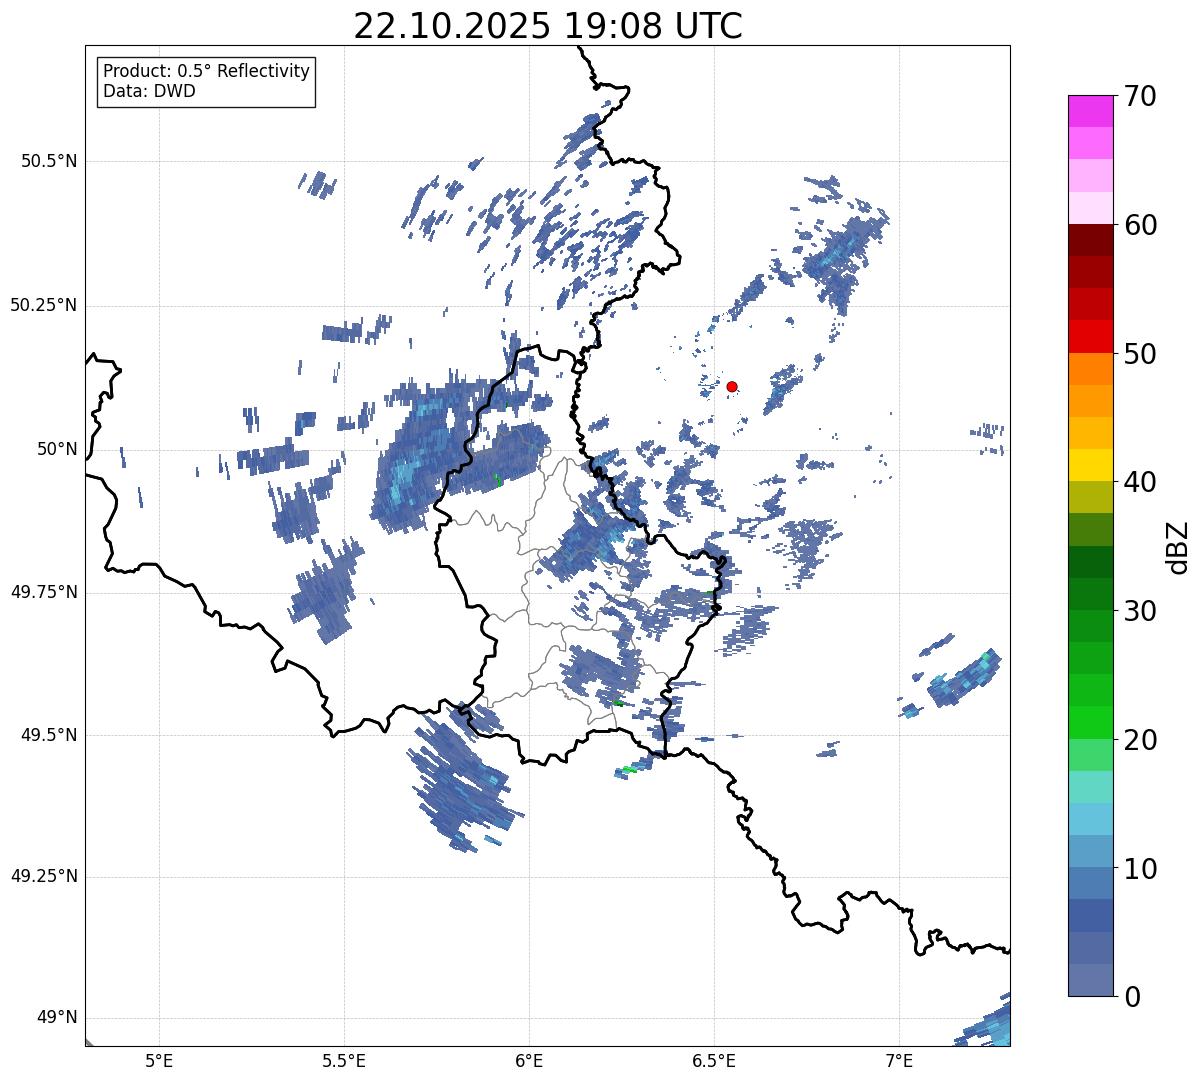The image size is (1202, 1081).
Task: Click the colorbar tick label 20
Action: [1140, 740]
